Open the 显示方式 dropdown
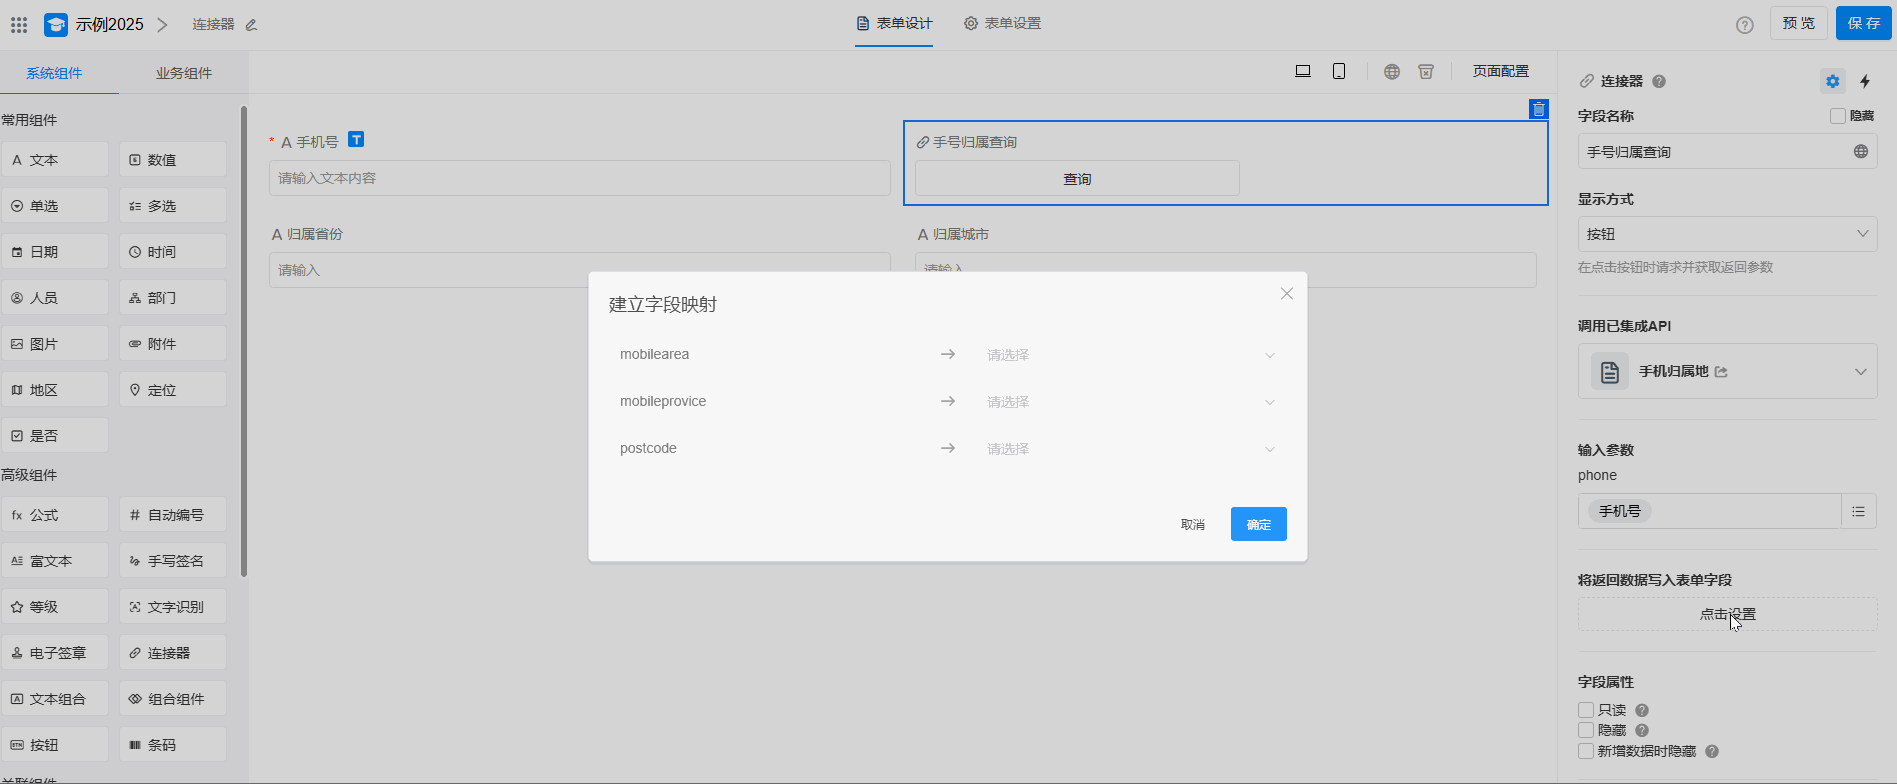 coord(1727,234)
